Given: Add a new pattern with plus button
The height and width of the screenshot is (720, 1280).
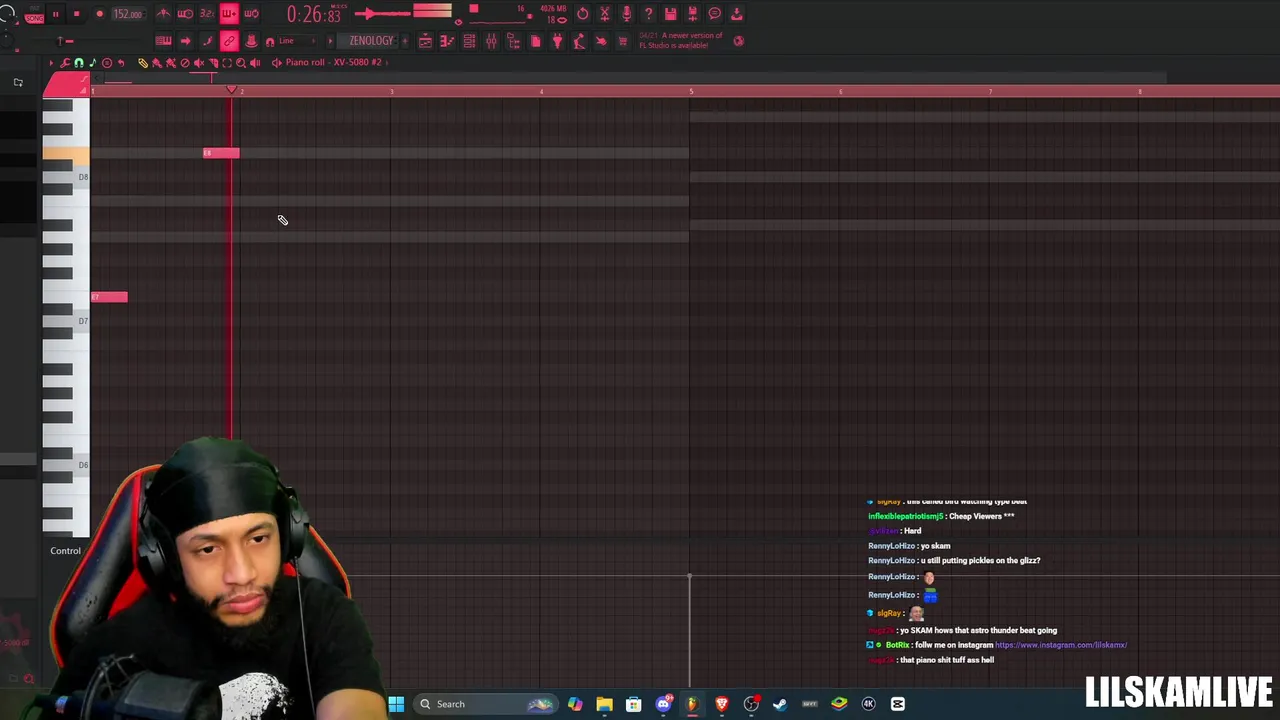Looking at the screenshot, I should [405, 41].
